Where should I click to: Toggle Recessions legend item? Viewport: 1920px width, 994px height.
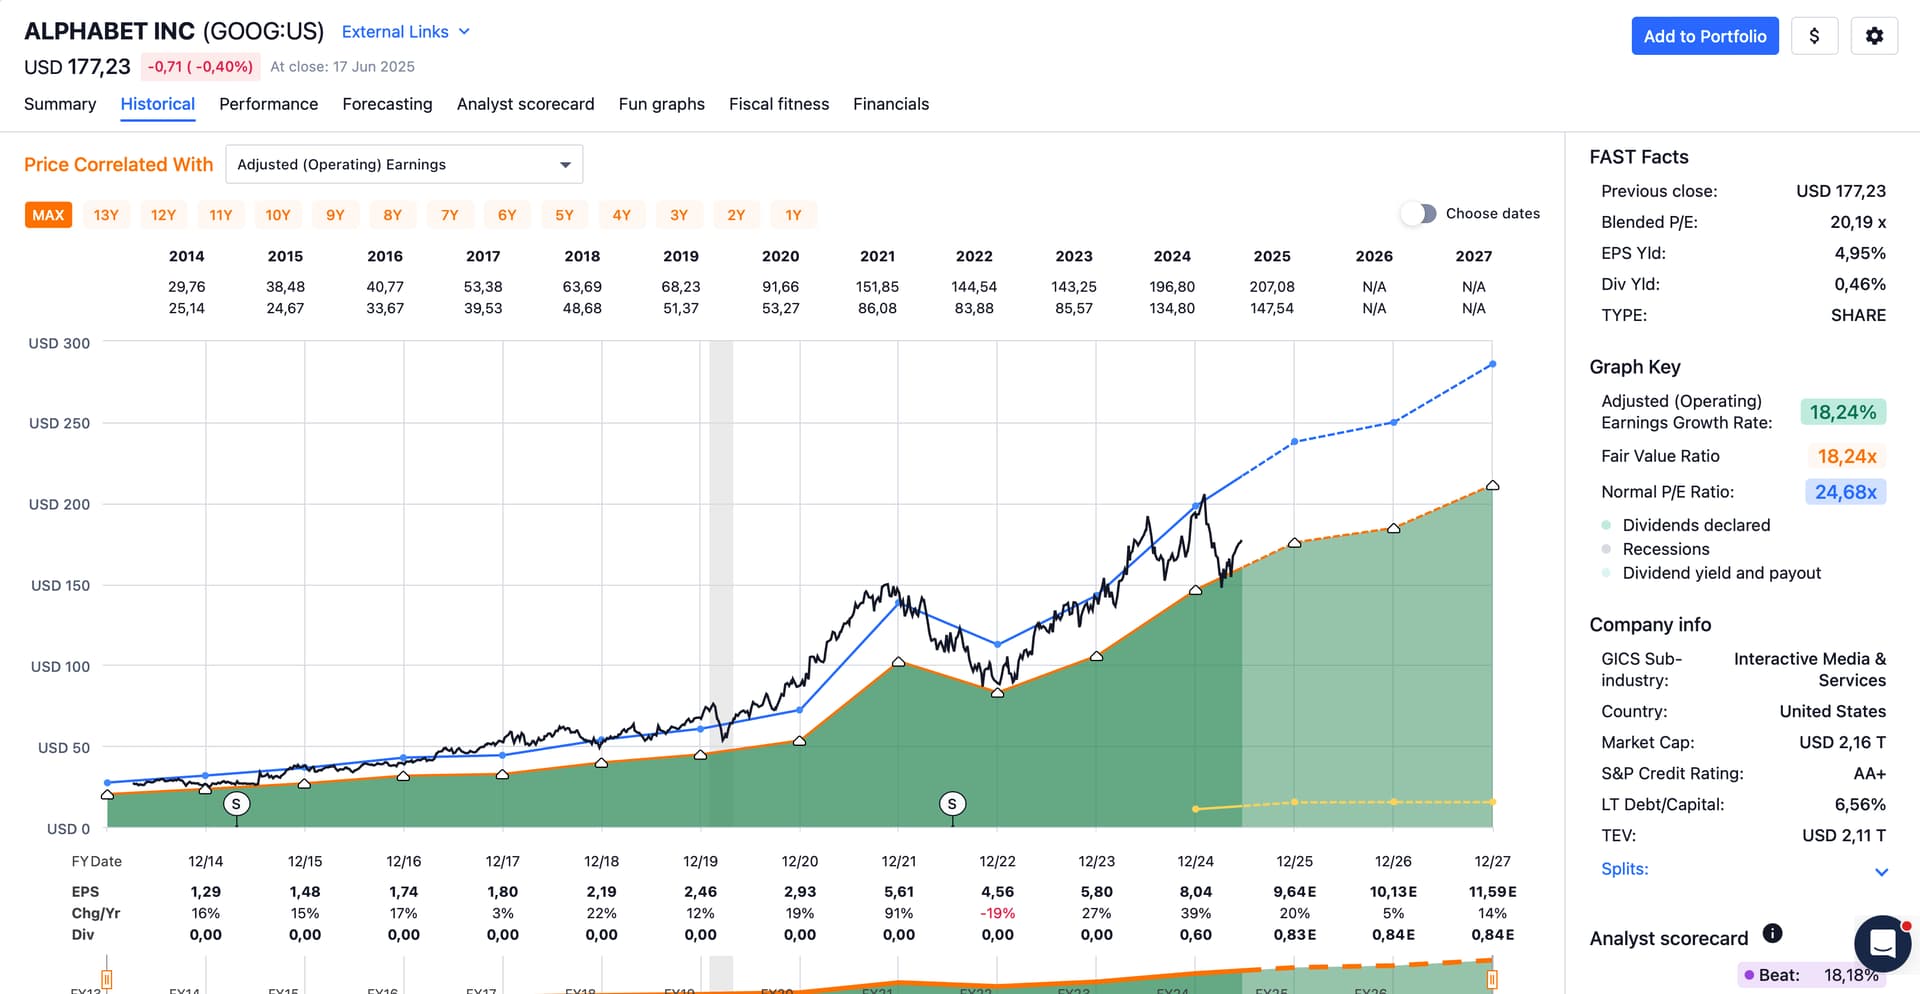[1655, 549]
